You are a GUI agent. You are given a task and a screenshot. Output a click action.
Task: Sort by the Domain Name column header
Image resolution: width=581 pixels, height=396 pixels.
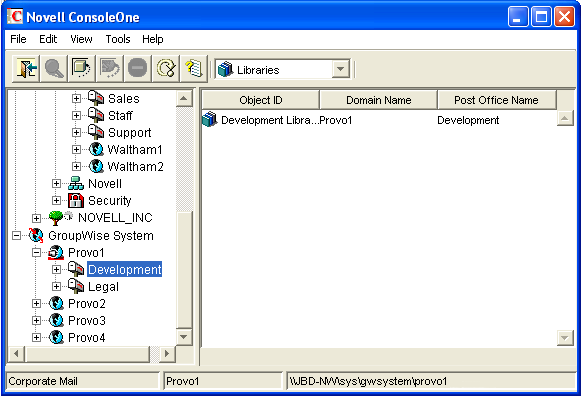click(x=378, y=100)
